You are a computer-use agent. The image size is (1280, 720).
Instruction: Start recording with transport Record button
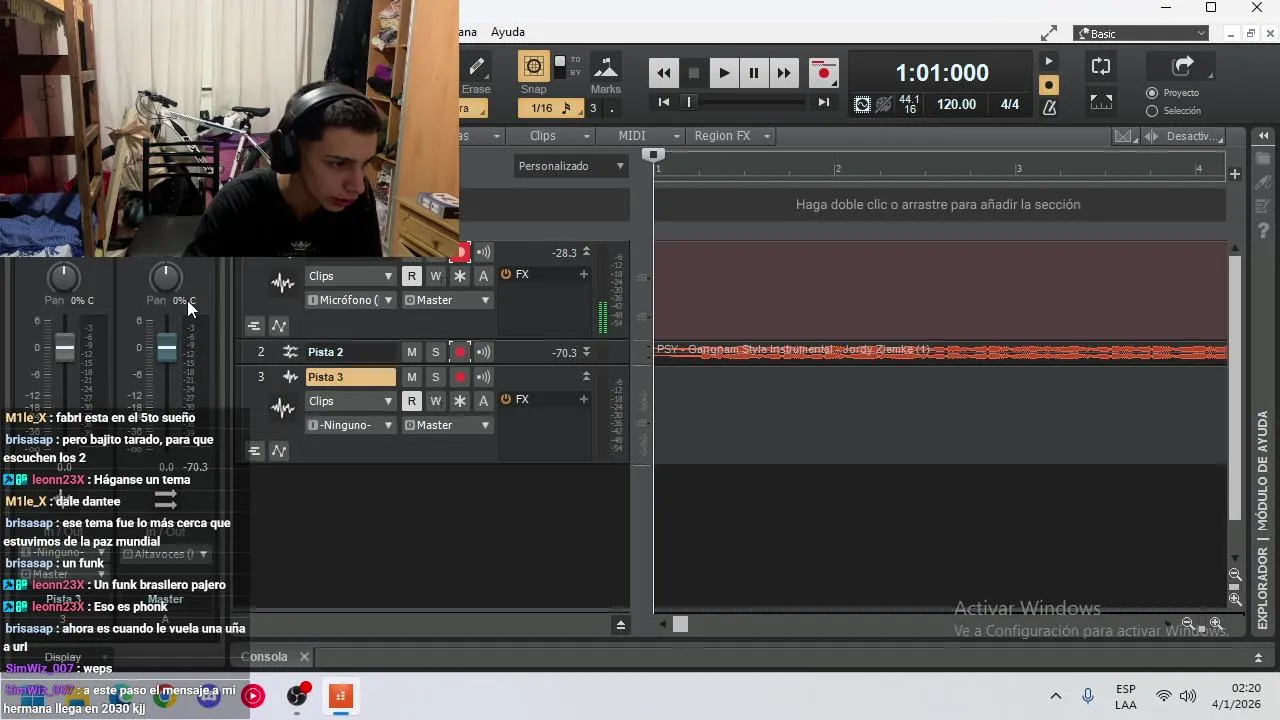click(x=823, y=73)
